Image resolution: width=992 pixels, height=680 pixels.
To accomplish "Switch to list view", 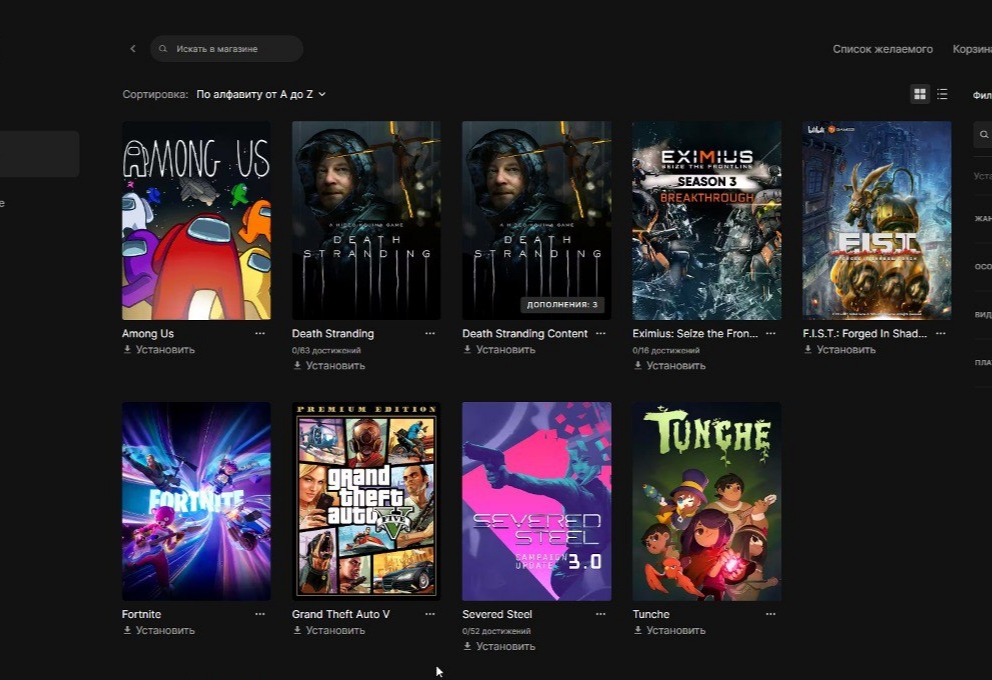I will coord(942,94).
